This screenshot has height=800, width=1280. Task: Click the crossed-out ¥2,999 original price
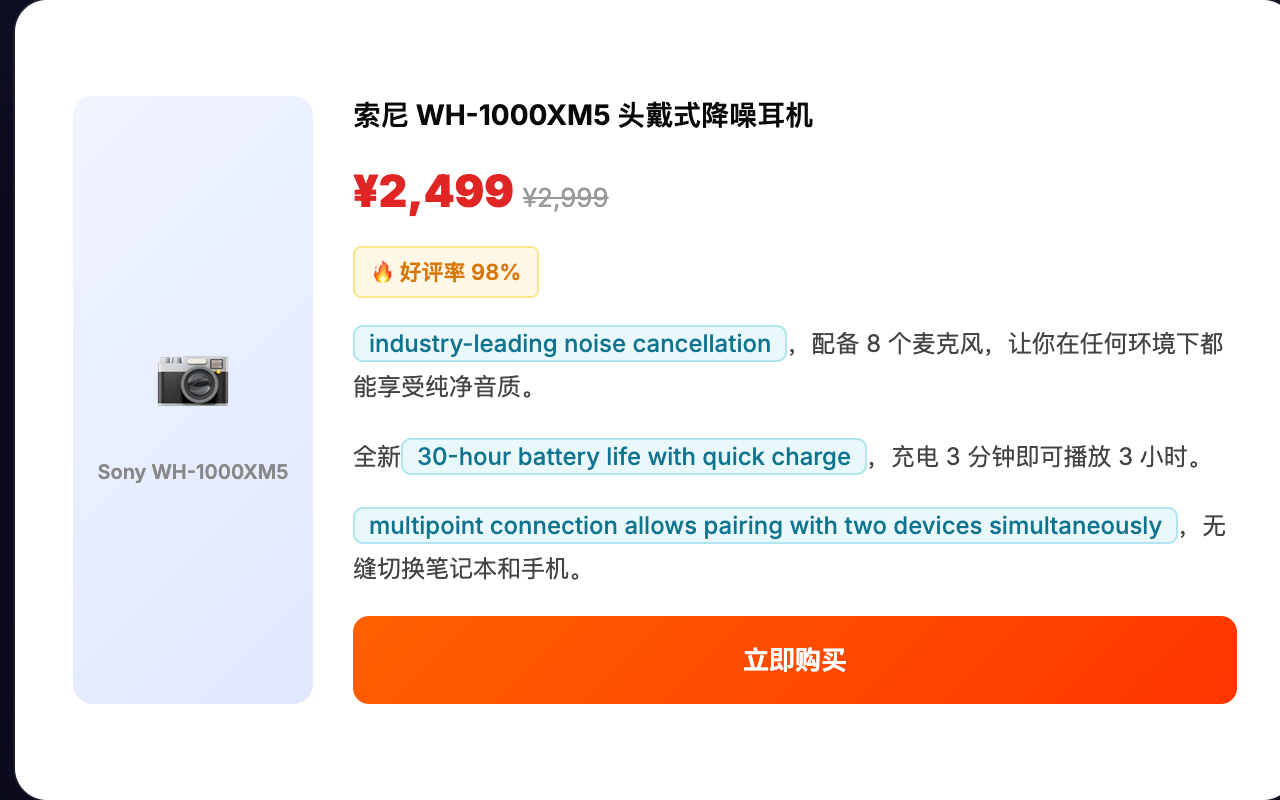[x=564, y=196]
